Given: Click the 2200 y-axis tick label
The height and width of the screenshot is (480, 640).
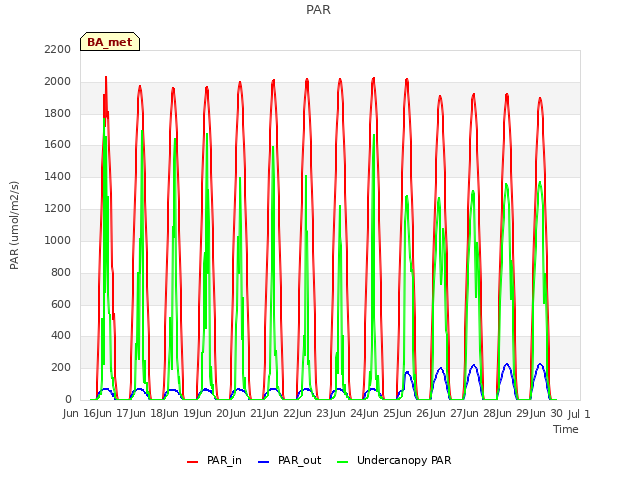Looking at the screenshot, I should [58, 49].
